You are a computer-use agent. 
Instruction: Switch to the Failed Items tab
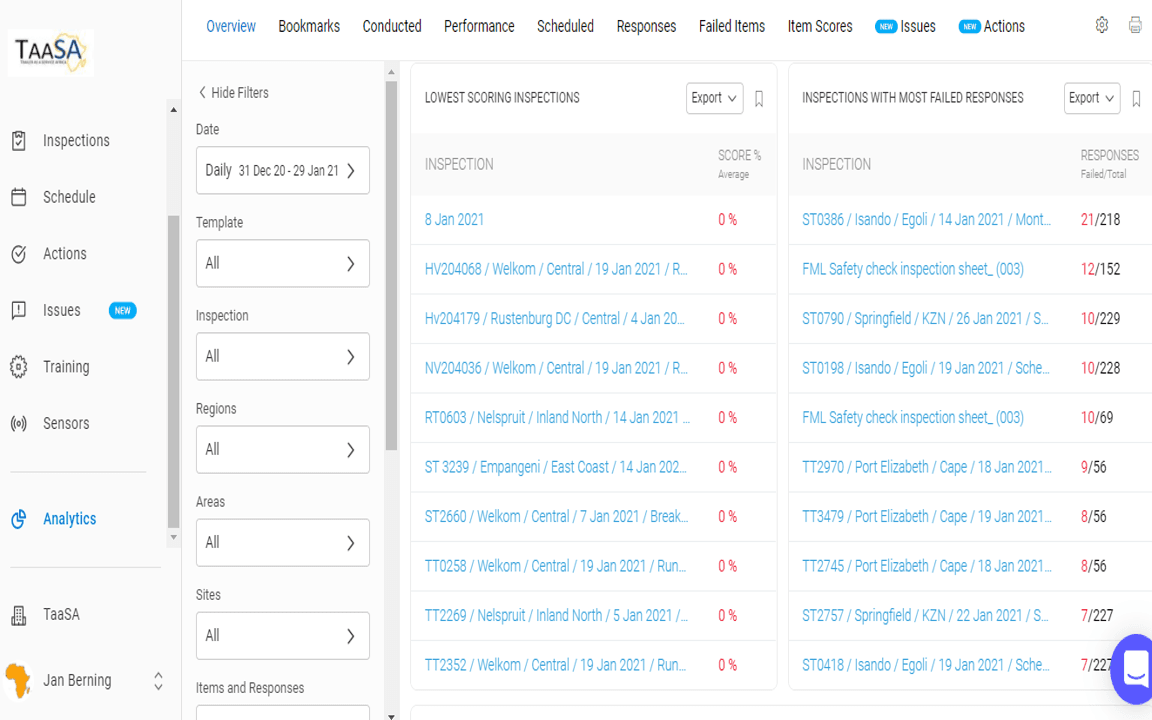(731, 26)
